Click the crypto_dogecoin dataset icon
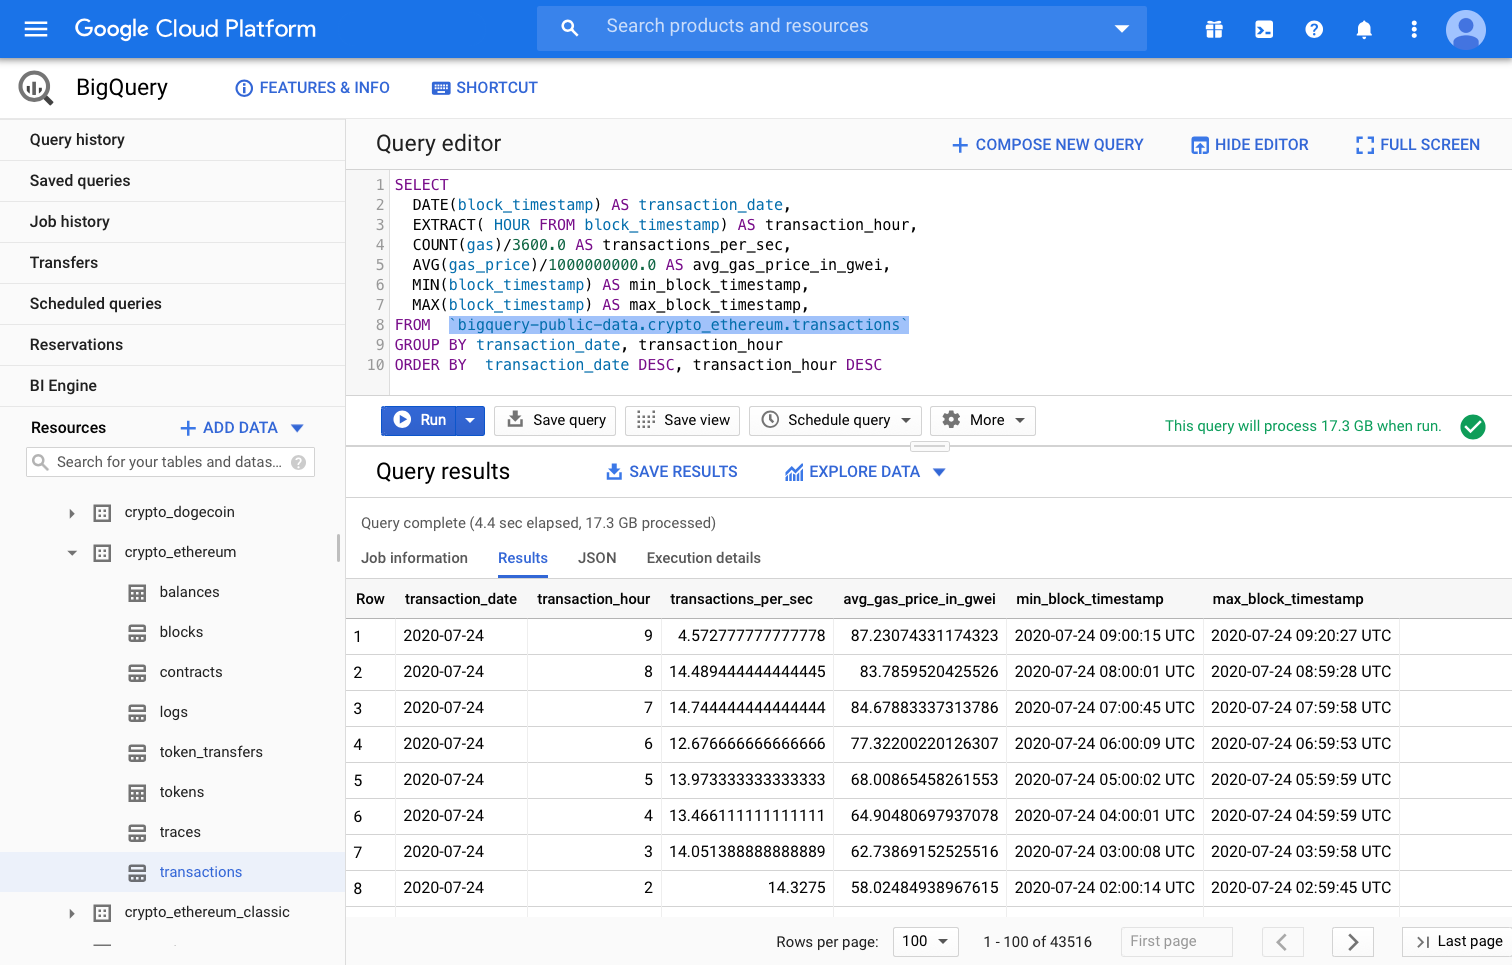 point(102,513)
